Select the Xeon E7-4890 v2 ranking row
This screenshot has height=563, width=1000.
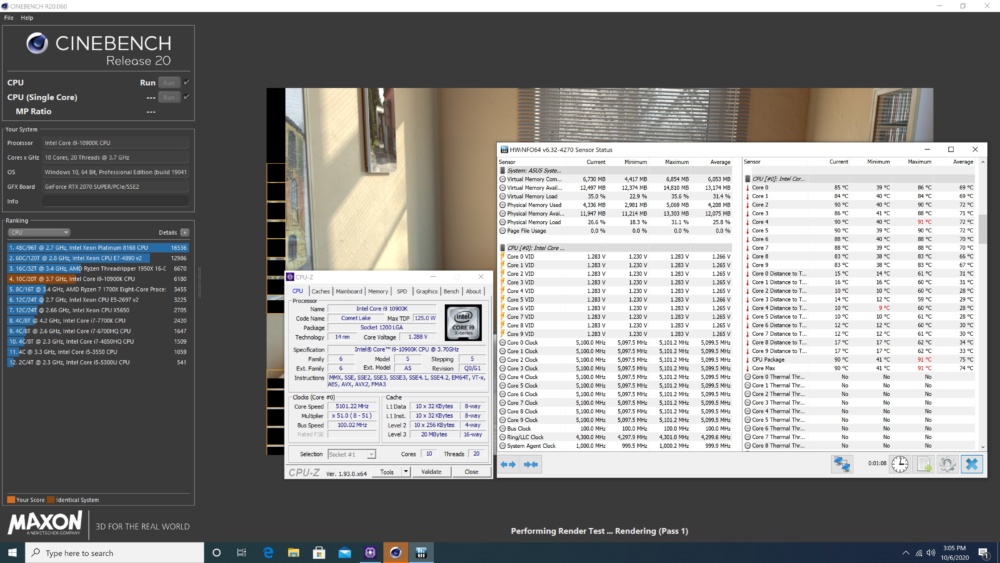(98, 258)
